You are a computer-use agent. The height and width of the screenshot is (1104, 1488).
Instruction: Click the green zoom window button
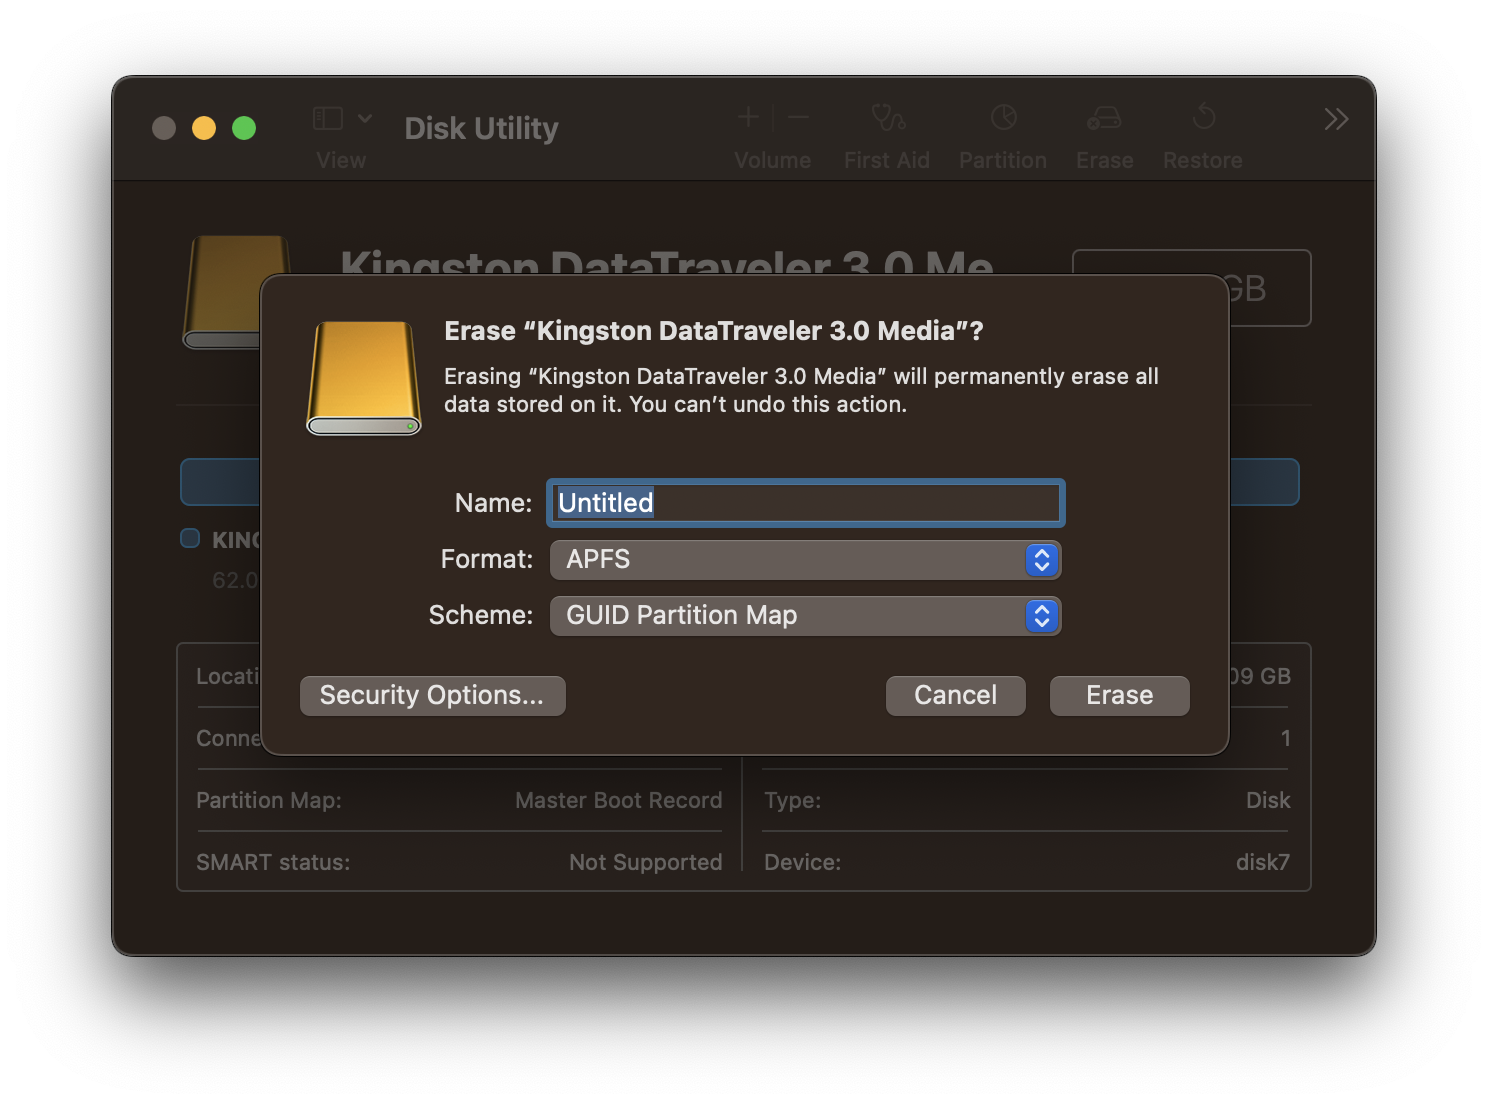pyautogui.click(x=244, y=128)
